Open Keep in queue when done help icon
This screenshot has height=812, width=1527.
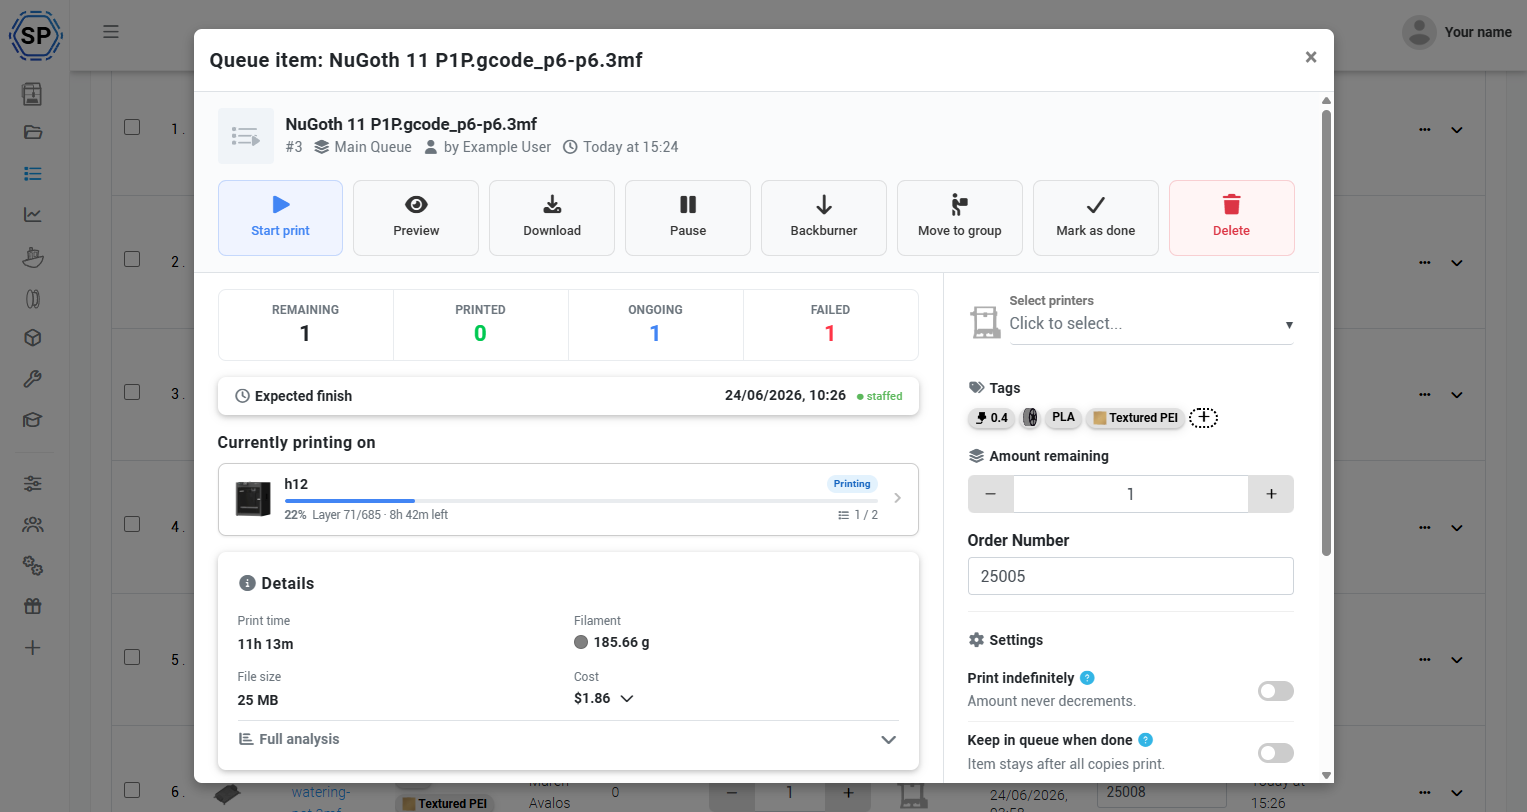1146,740
